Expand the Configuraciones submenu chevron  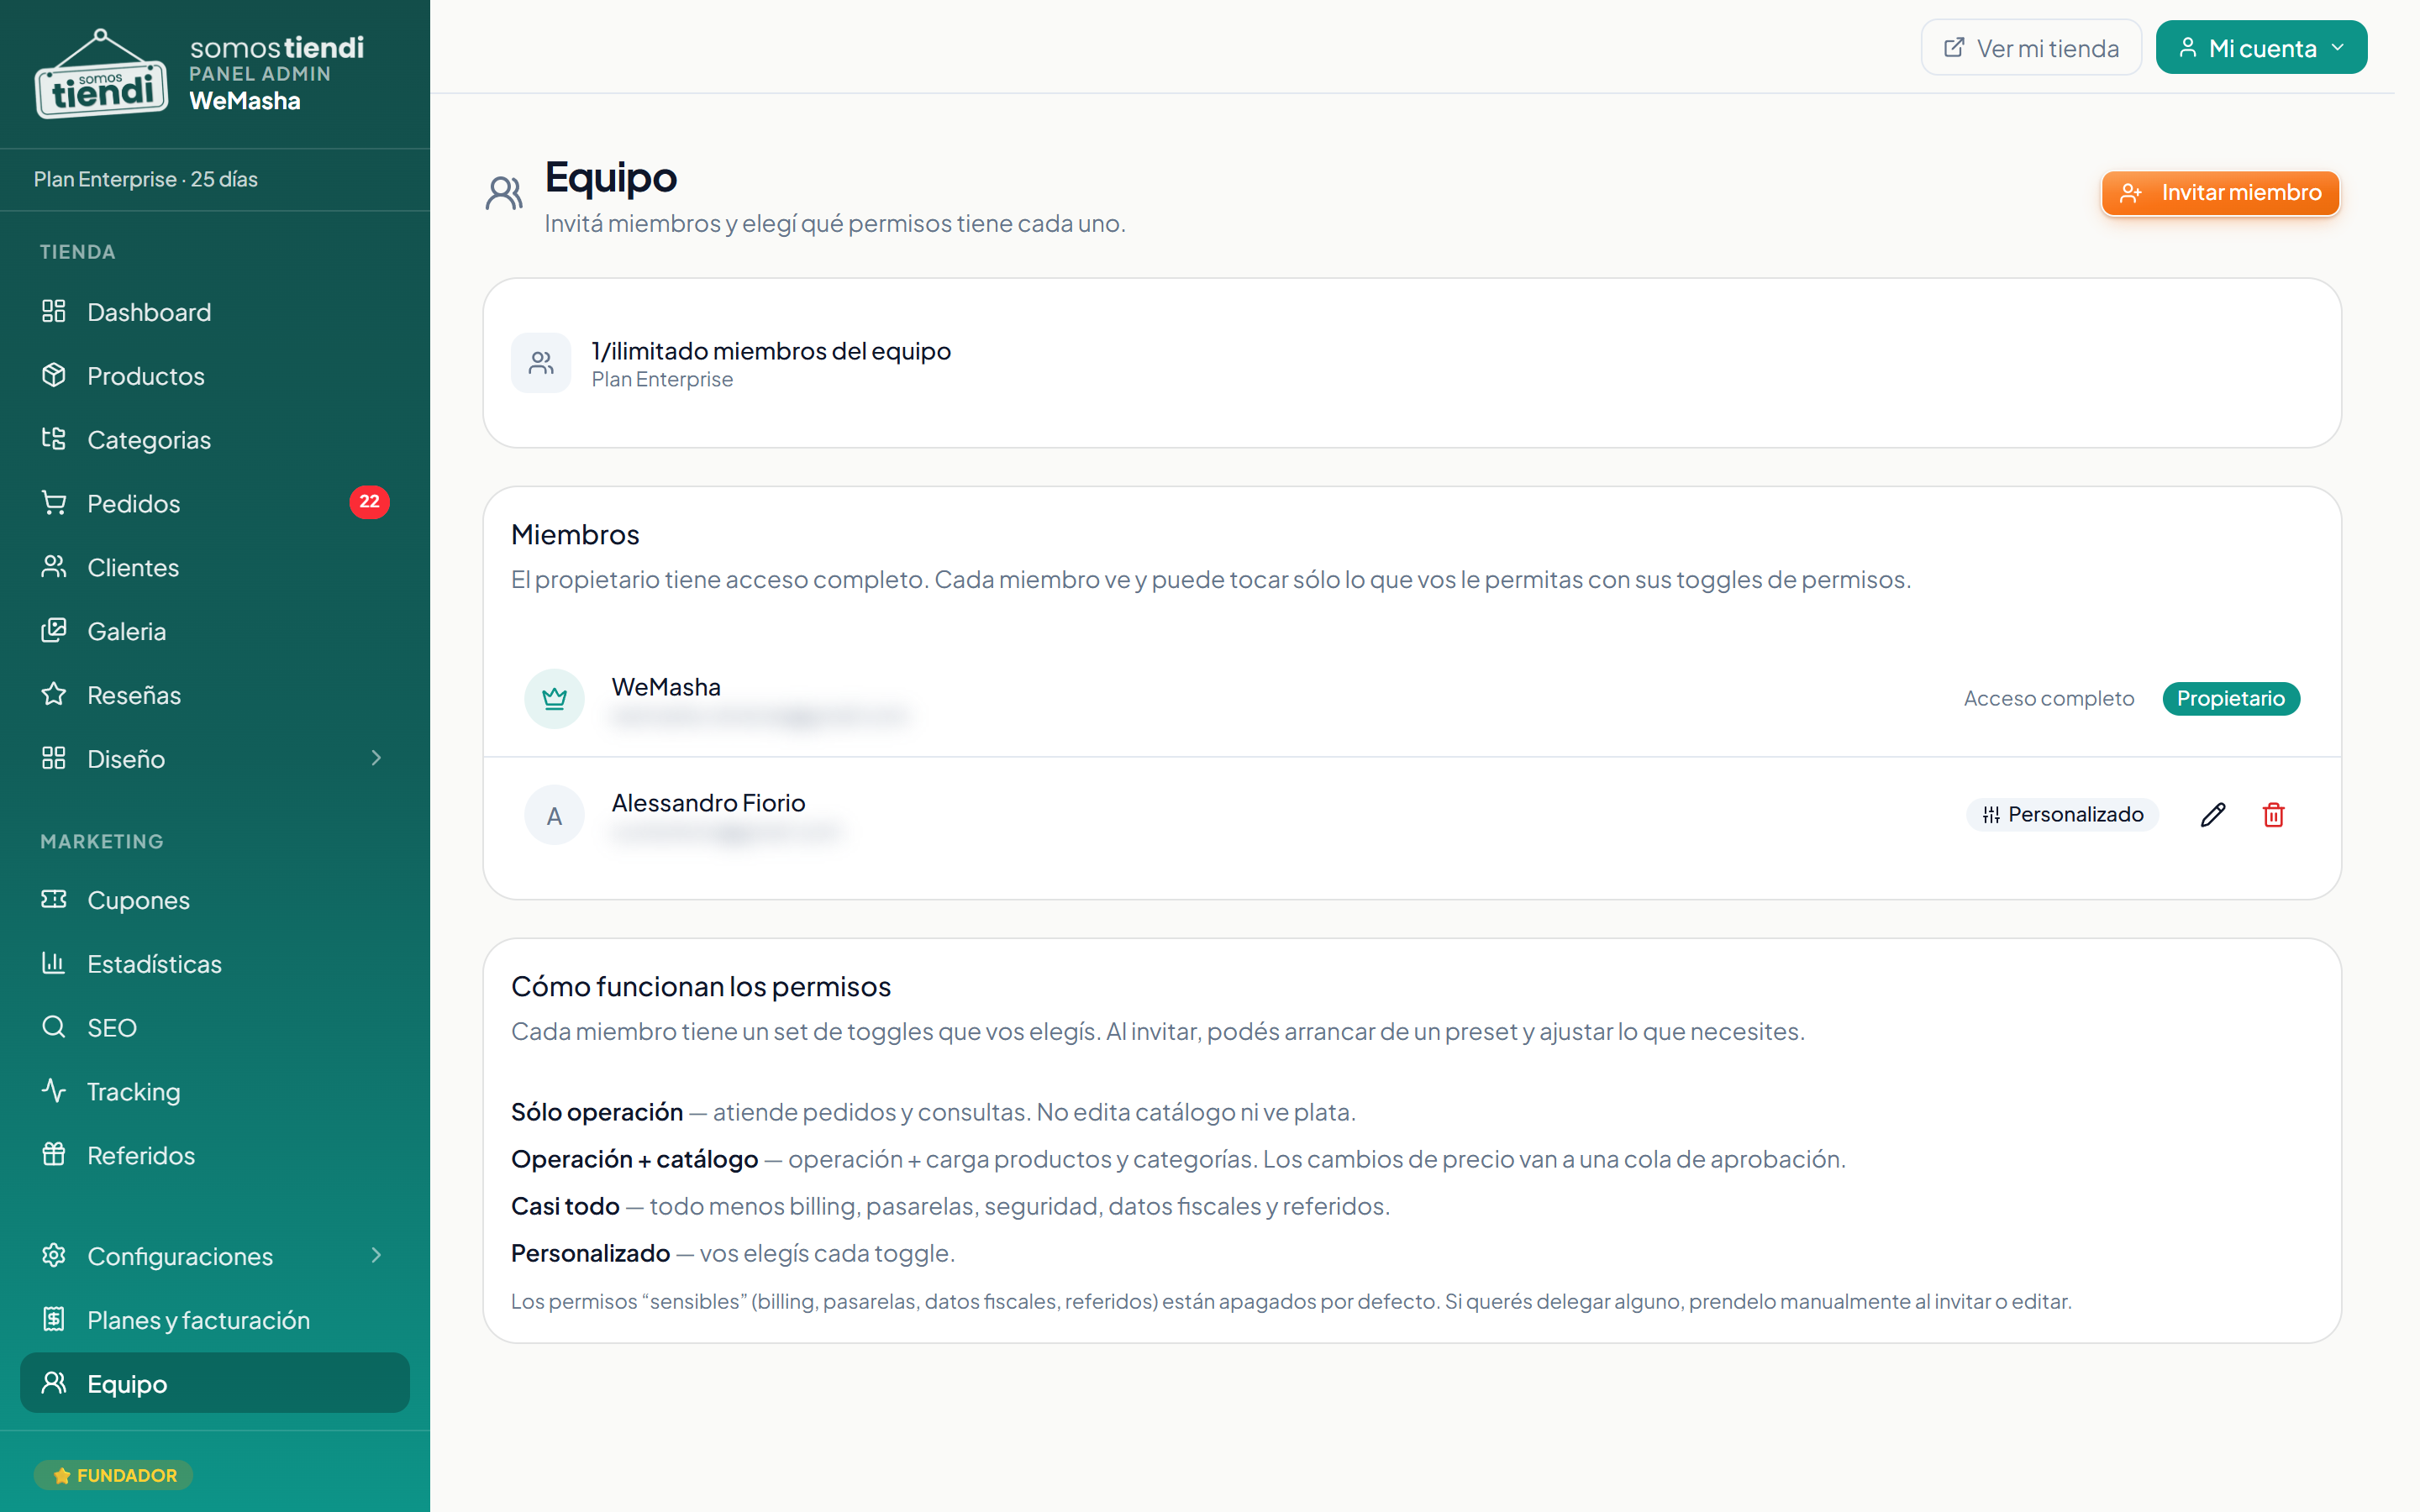point(376,1255)
